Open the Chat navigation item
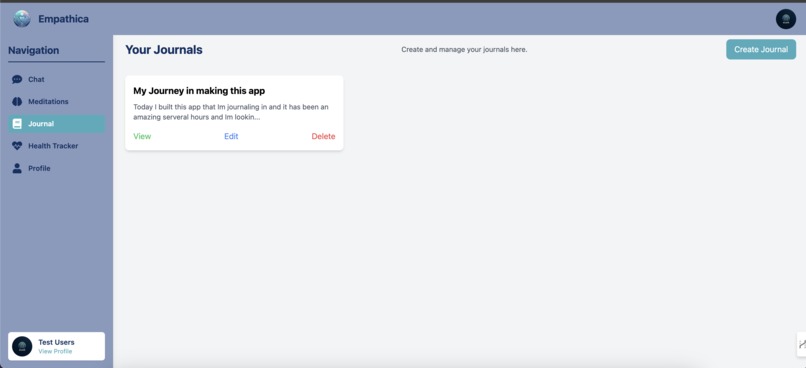The width and height of the screenshot is (806, 368). [x=57, y=79]
